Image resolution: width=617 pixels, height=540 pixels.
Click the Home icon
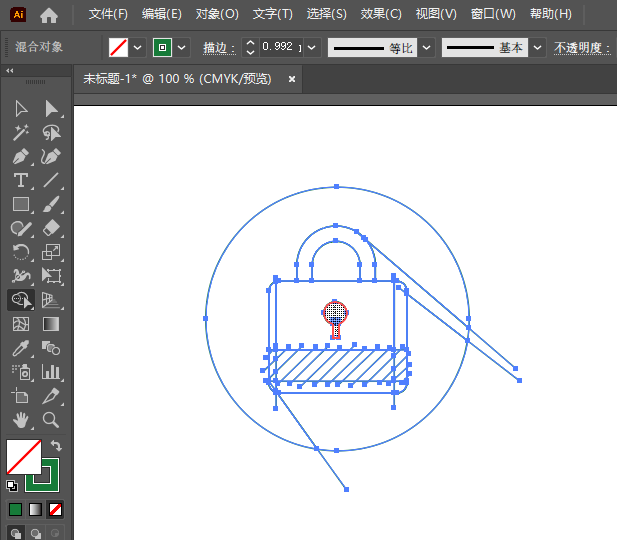[x=49, y=15]
